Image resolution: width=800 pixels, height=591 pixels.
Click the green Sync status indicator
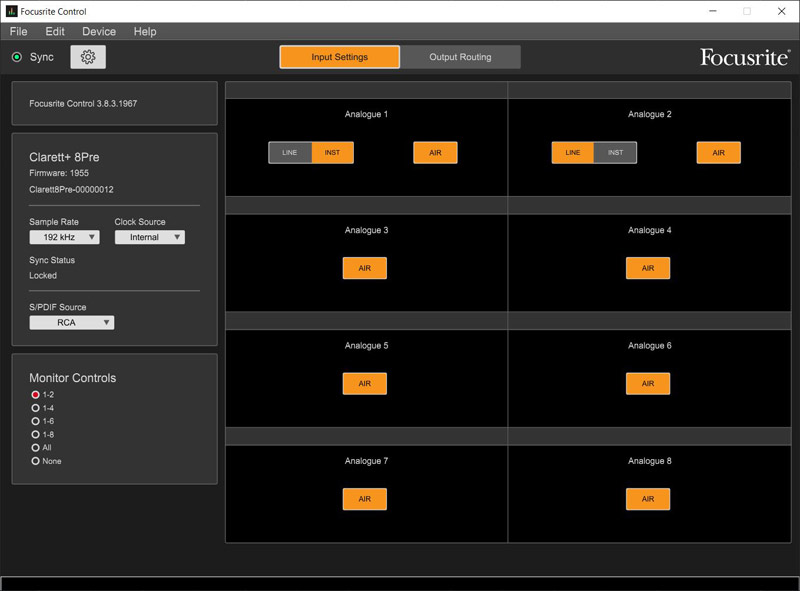point(17,57)
